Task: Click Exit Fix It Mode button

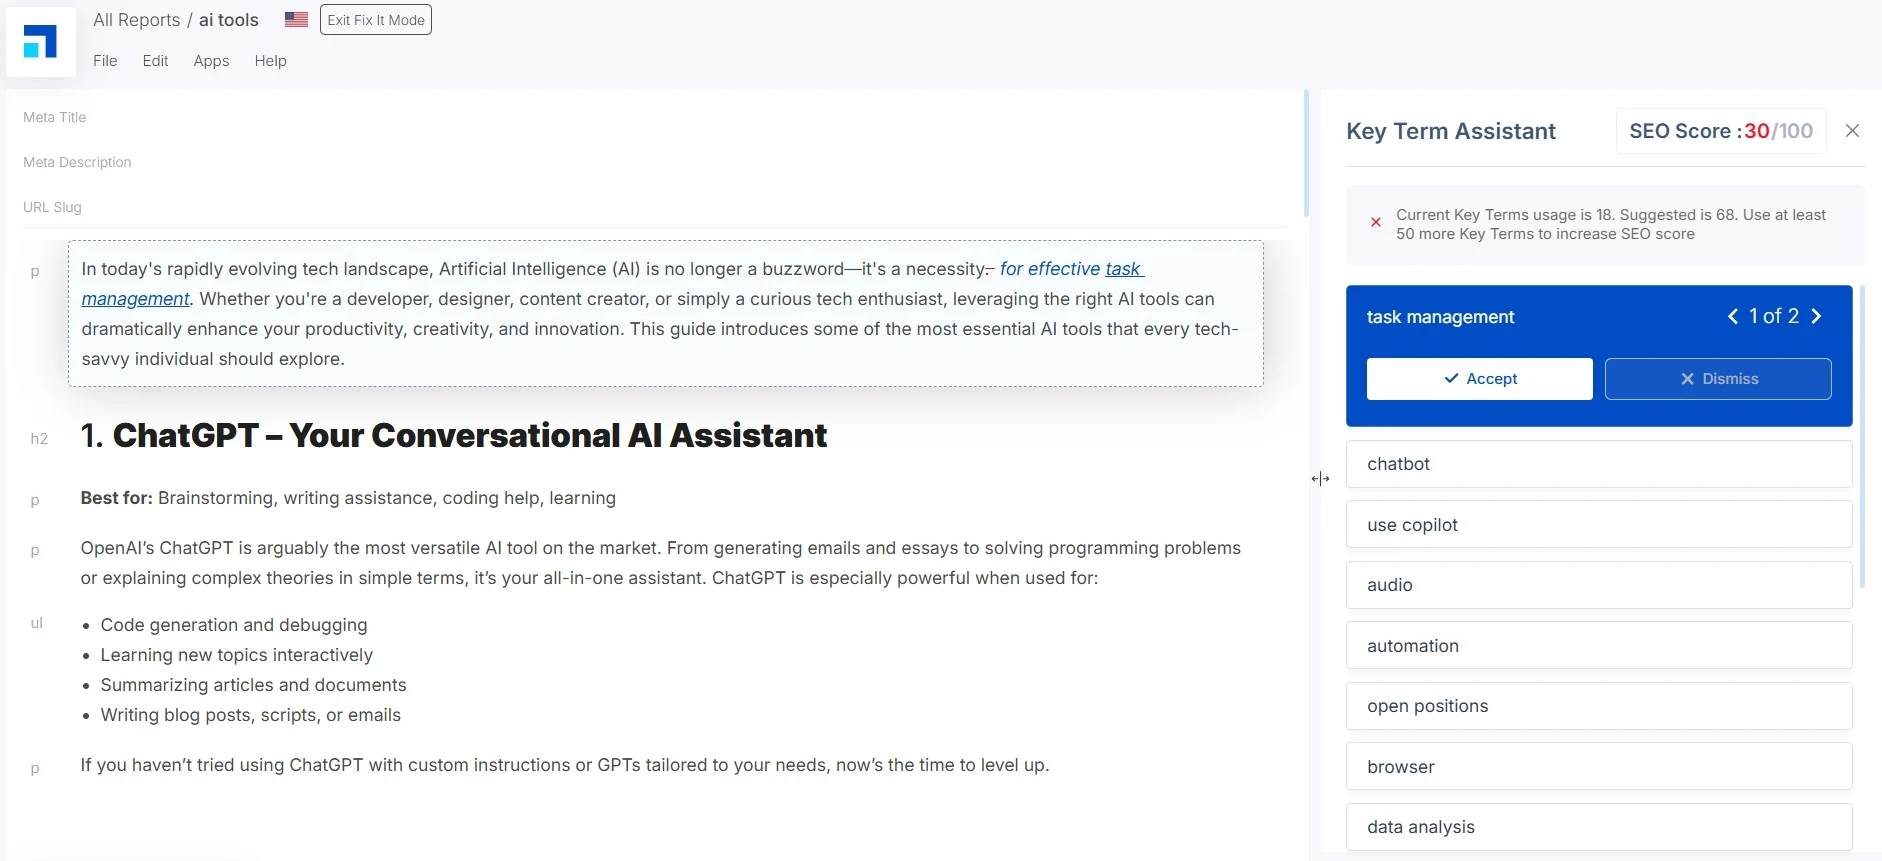Action: coord(376,20)
